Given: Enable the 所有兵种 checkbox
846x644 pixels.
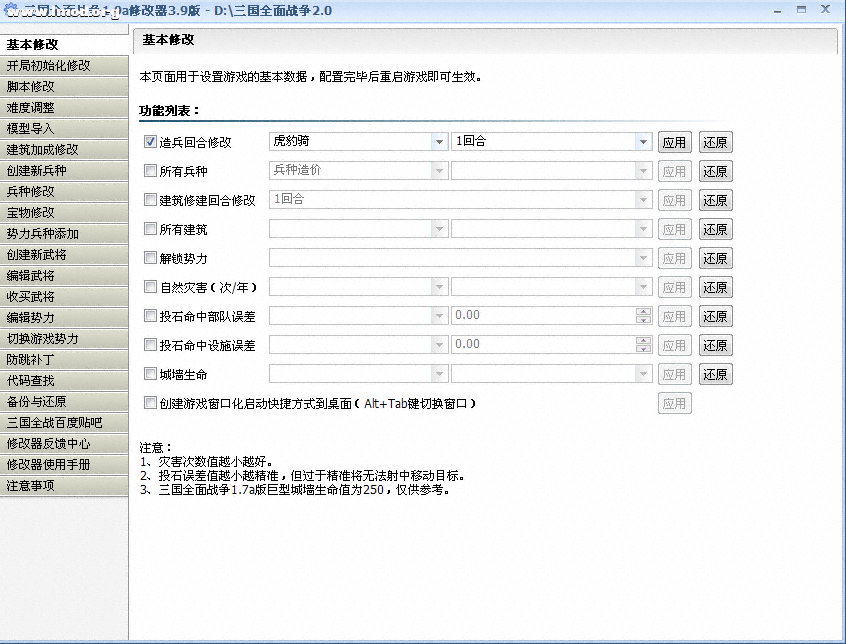Looking at the screenshot, I should (x=151, y=171).
